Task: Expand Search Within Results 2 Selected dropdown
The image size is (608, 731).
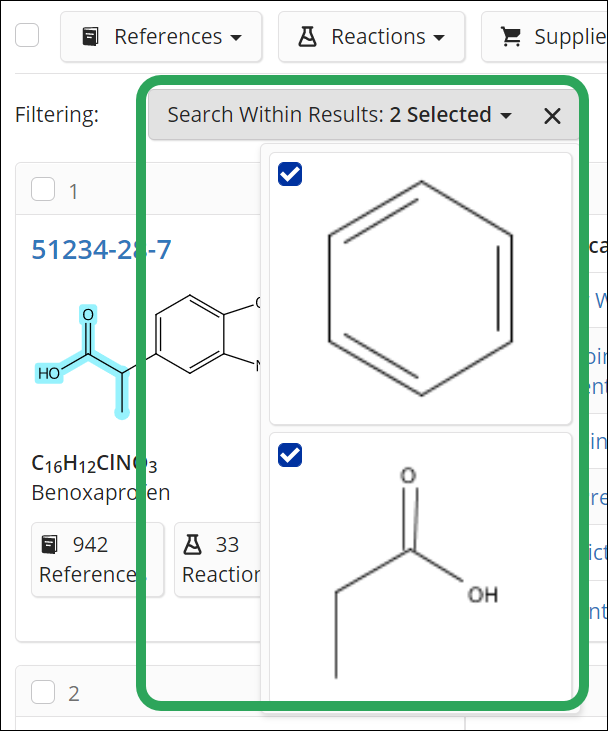Action: tap(339, 115)
